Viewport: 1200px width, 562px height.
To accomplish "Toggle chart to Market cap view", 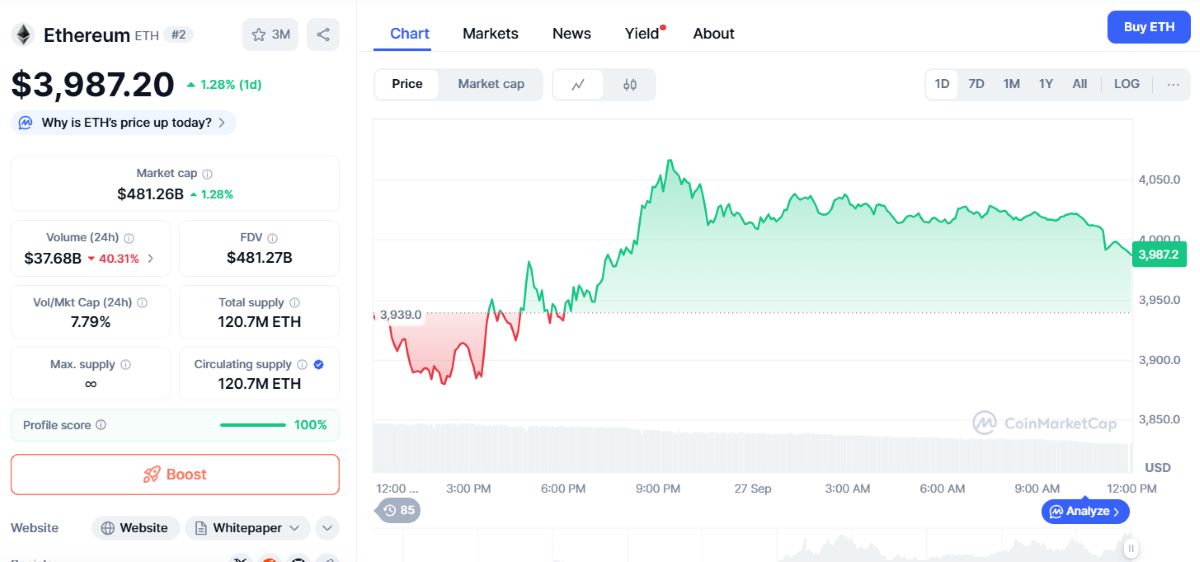I will 491,84.
